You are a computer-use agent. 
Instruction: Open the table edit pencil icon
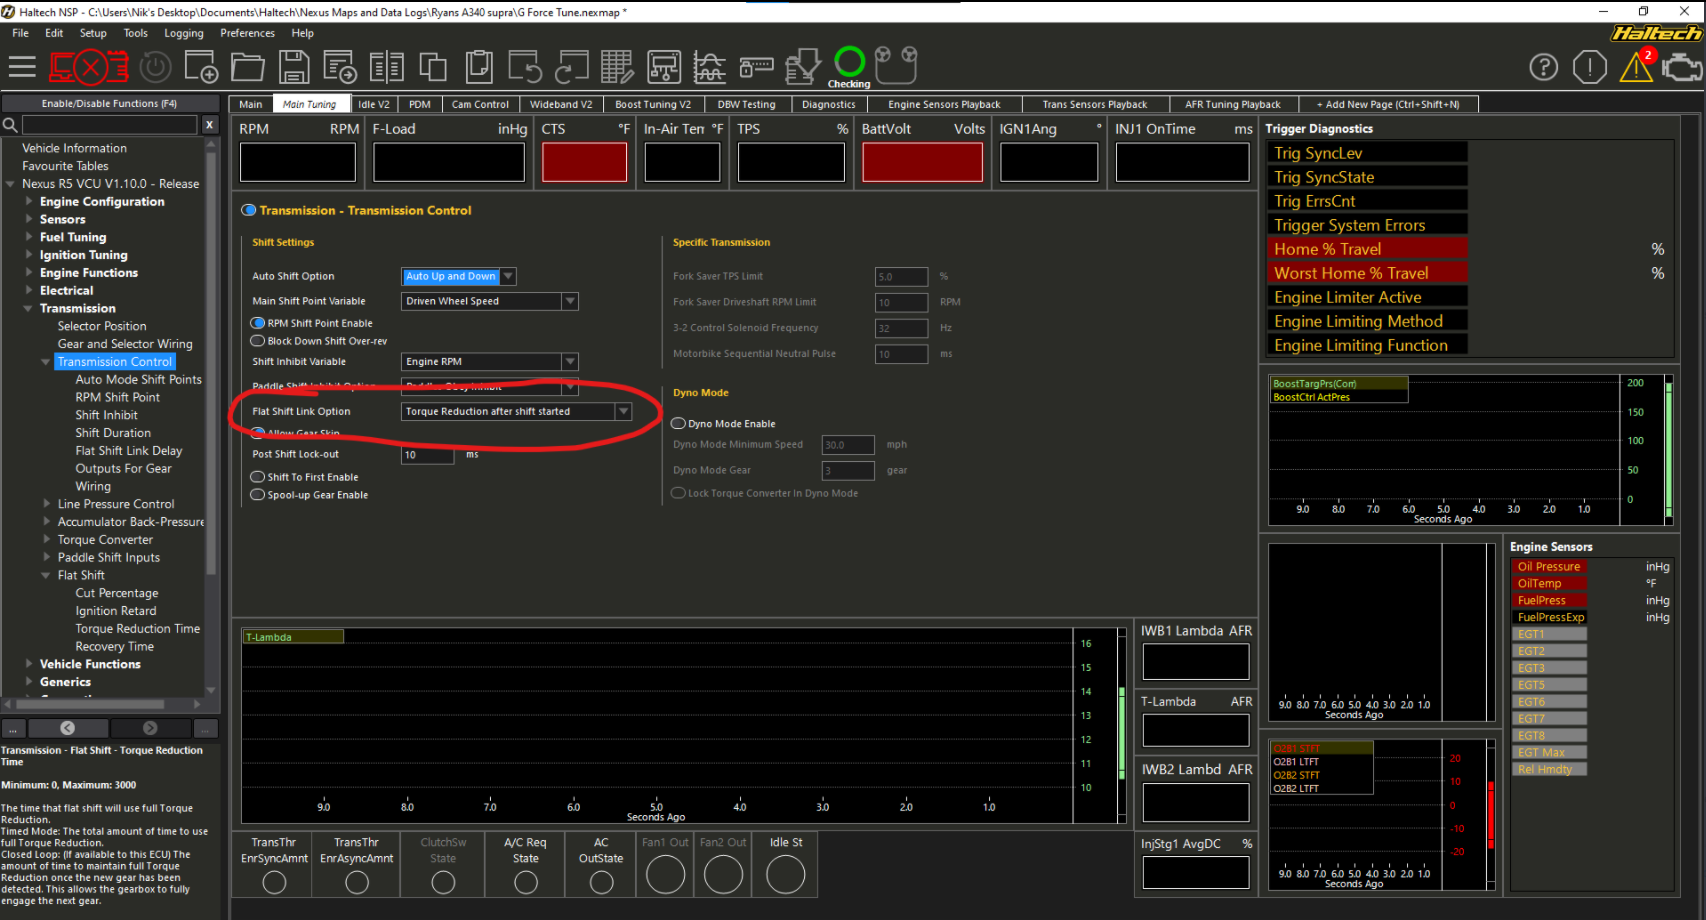tap(617, 67)
